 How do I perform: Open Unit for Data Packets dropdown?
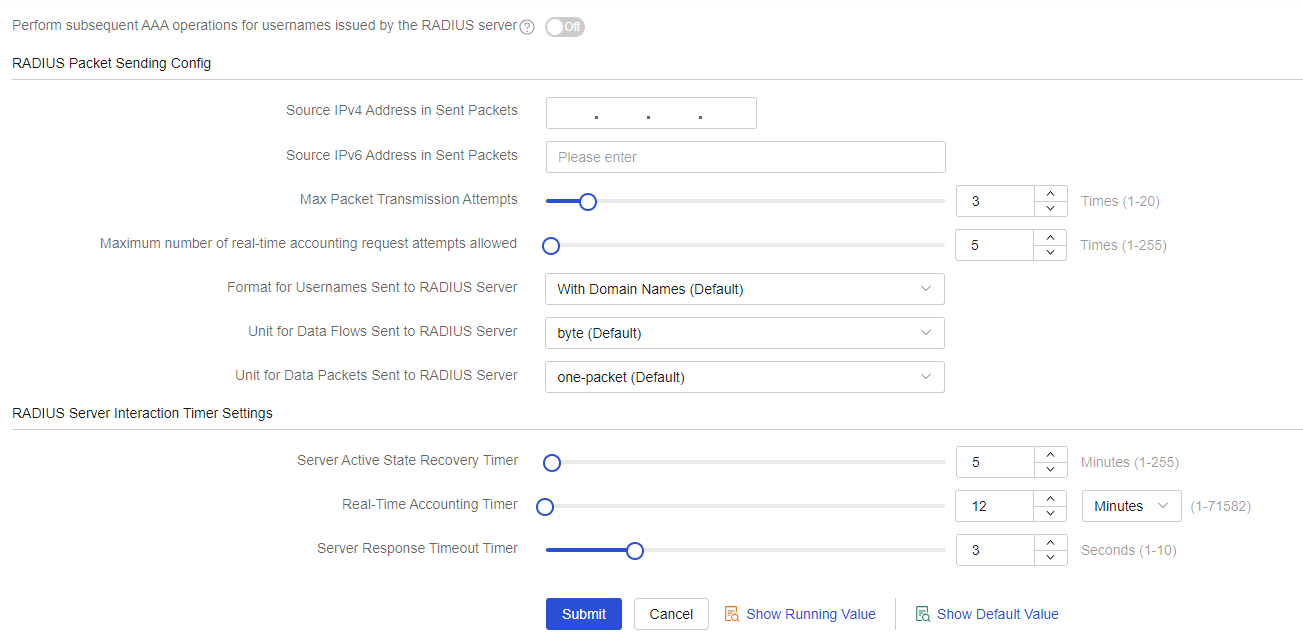click(744, 377)
